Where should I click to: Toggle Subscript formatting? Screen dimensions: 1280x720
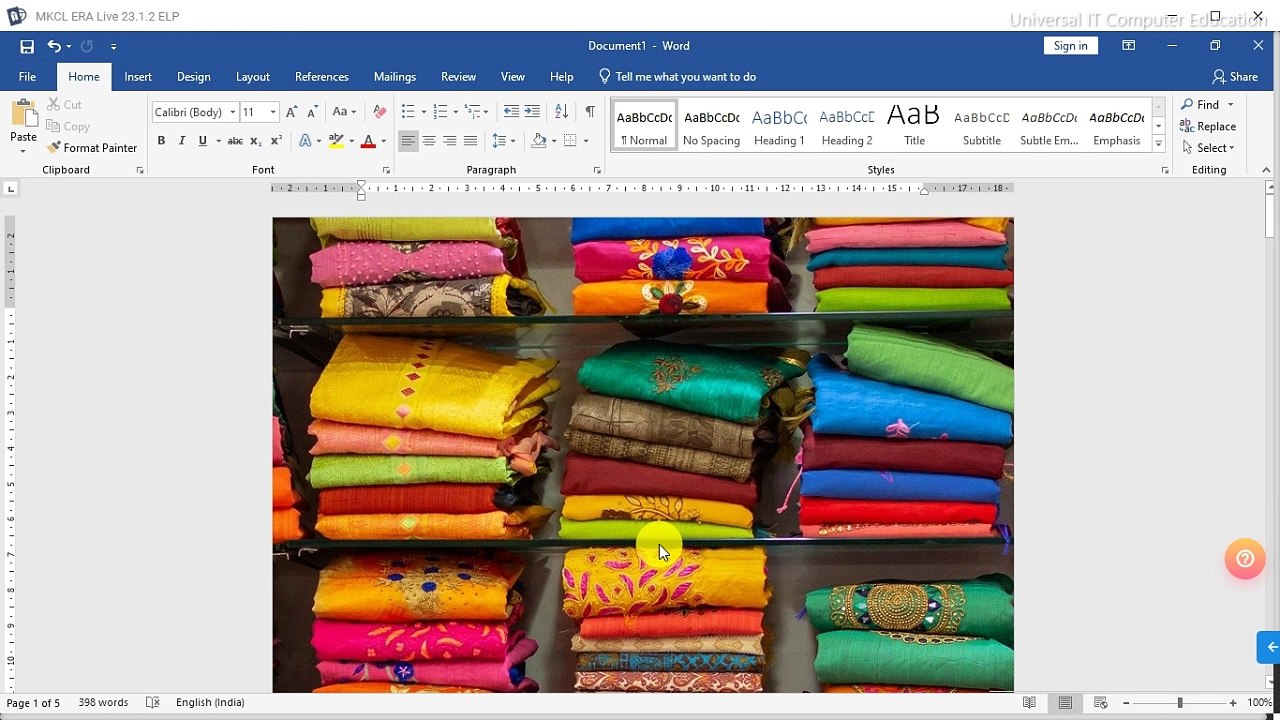tap(255, 141)
